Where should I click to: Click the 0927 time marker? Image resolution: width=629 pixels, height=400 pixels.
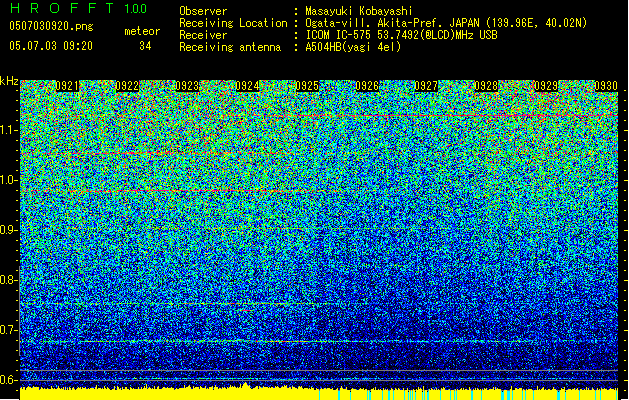pyautogui.click(x=426, y=86)
